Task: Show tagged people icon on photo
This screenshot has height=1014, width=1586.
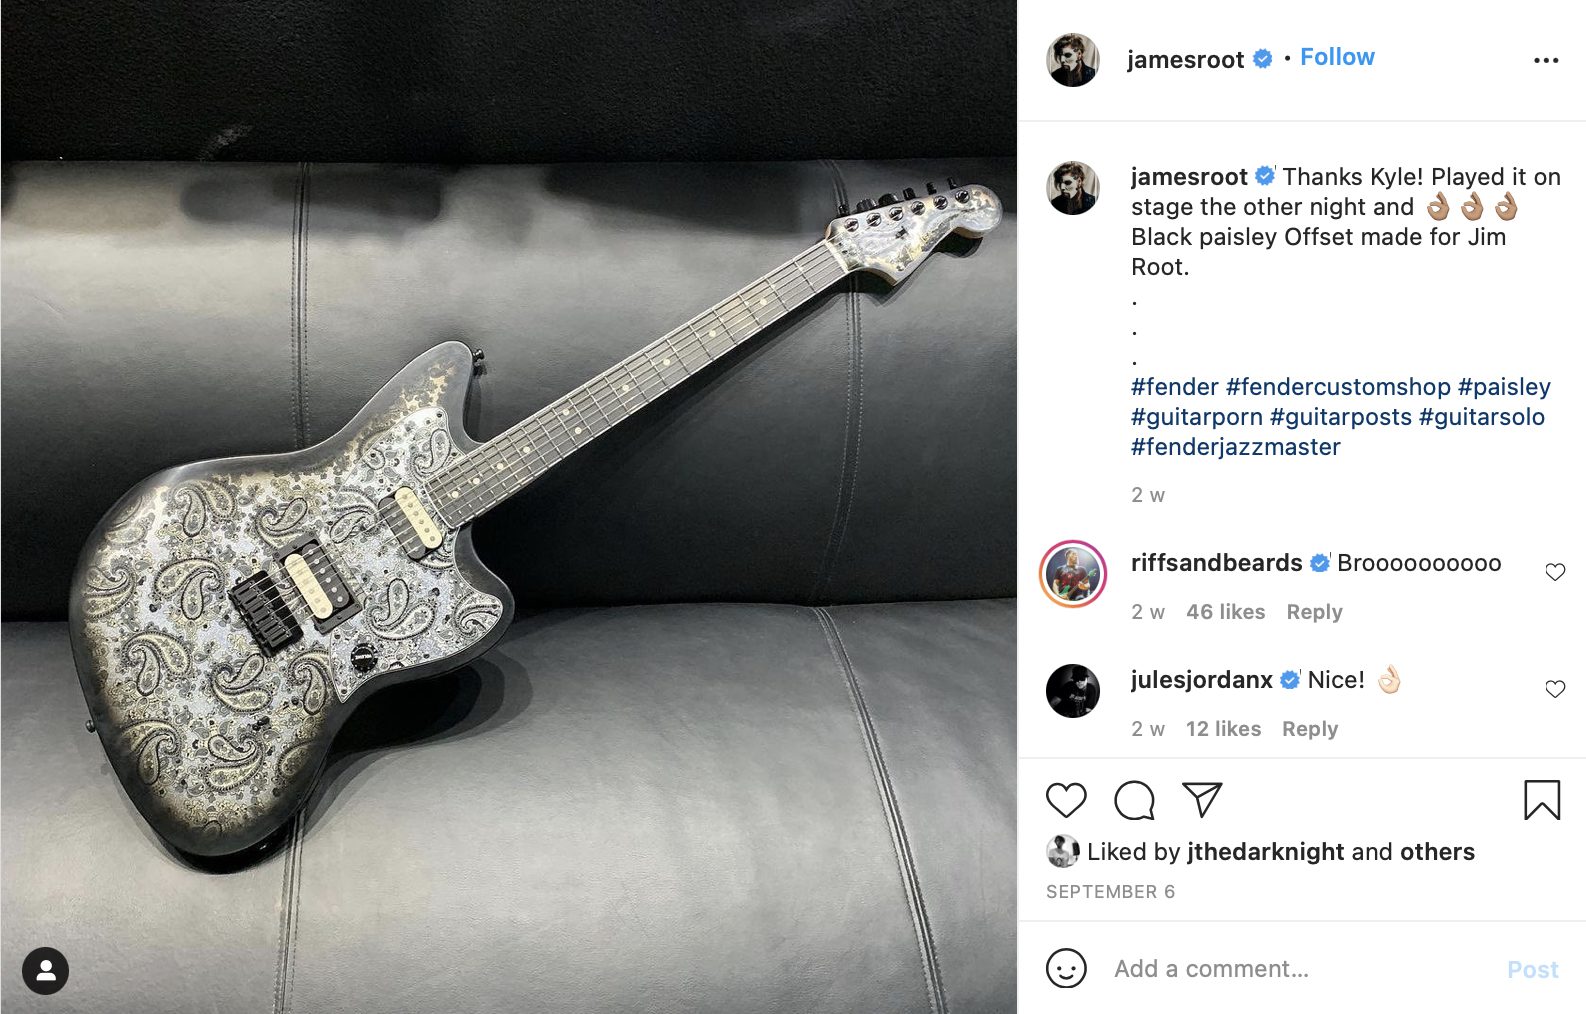Action: tap(45, 970)
